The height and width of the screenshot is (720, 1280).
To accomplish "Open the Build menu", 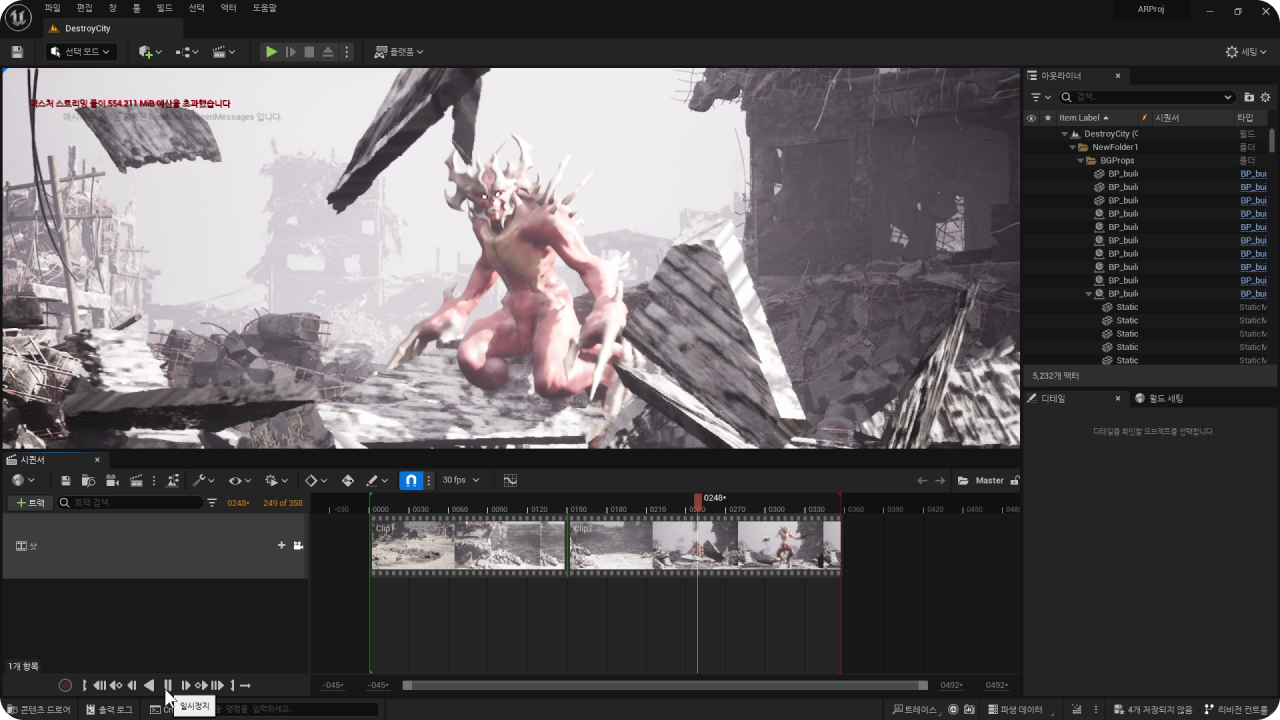I will click(x=164, y=8).
